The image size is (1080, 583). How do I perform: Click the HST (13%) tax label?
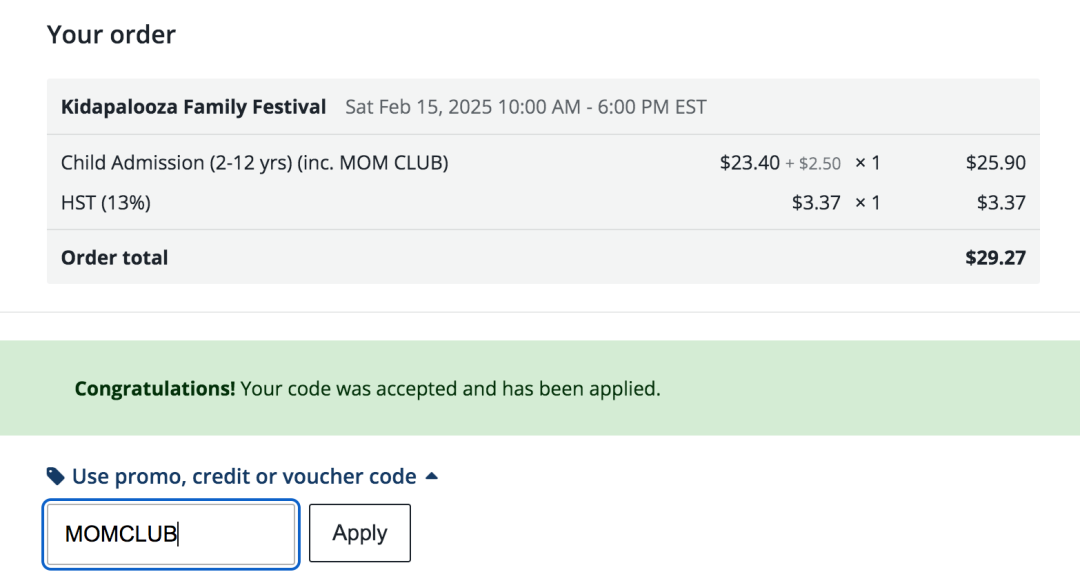pos(106,203)
